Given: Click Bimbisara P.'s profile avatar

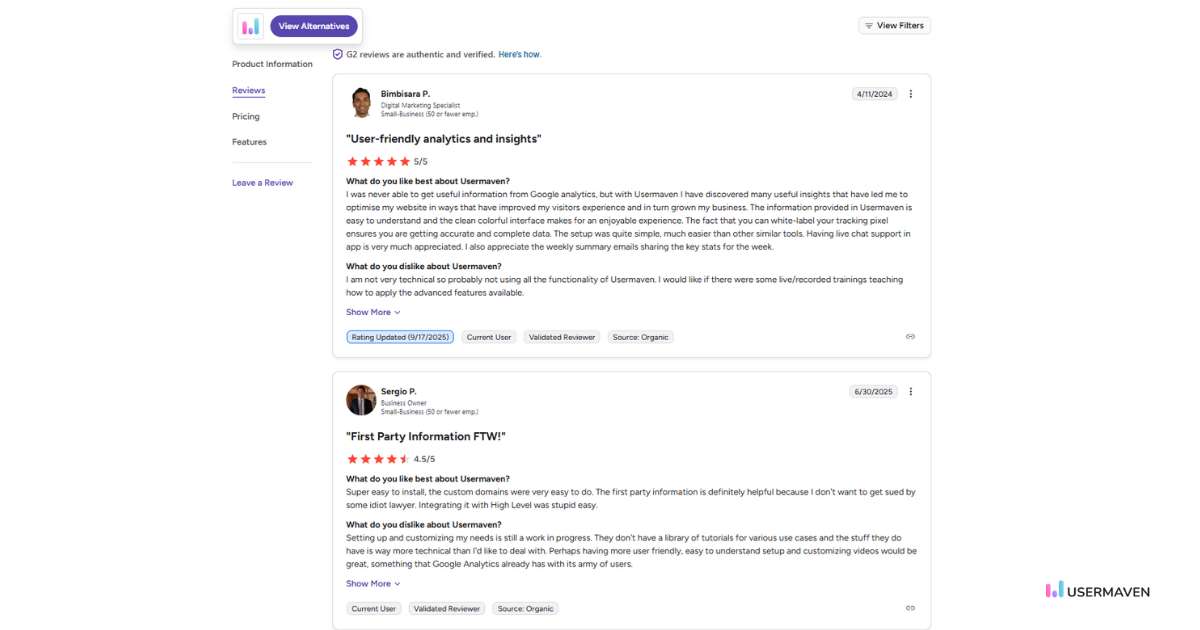Looking at the screenshot, I should pyautogui.click(x=361, y=103).
